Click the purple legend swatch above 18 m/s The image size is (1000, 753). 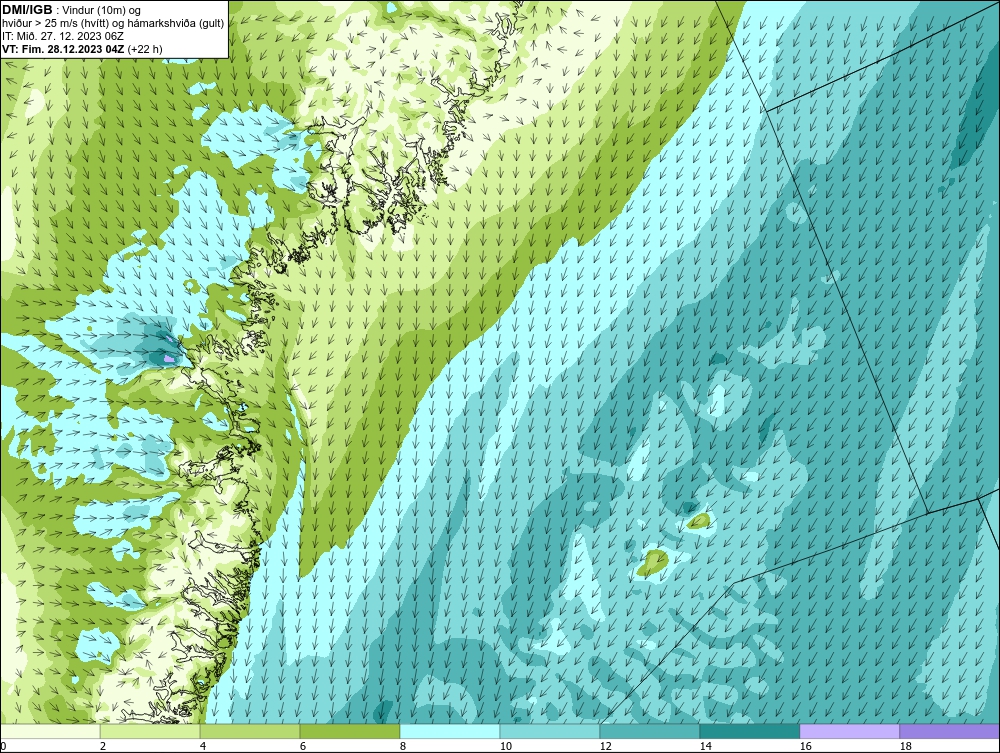(x=949, y=731)
